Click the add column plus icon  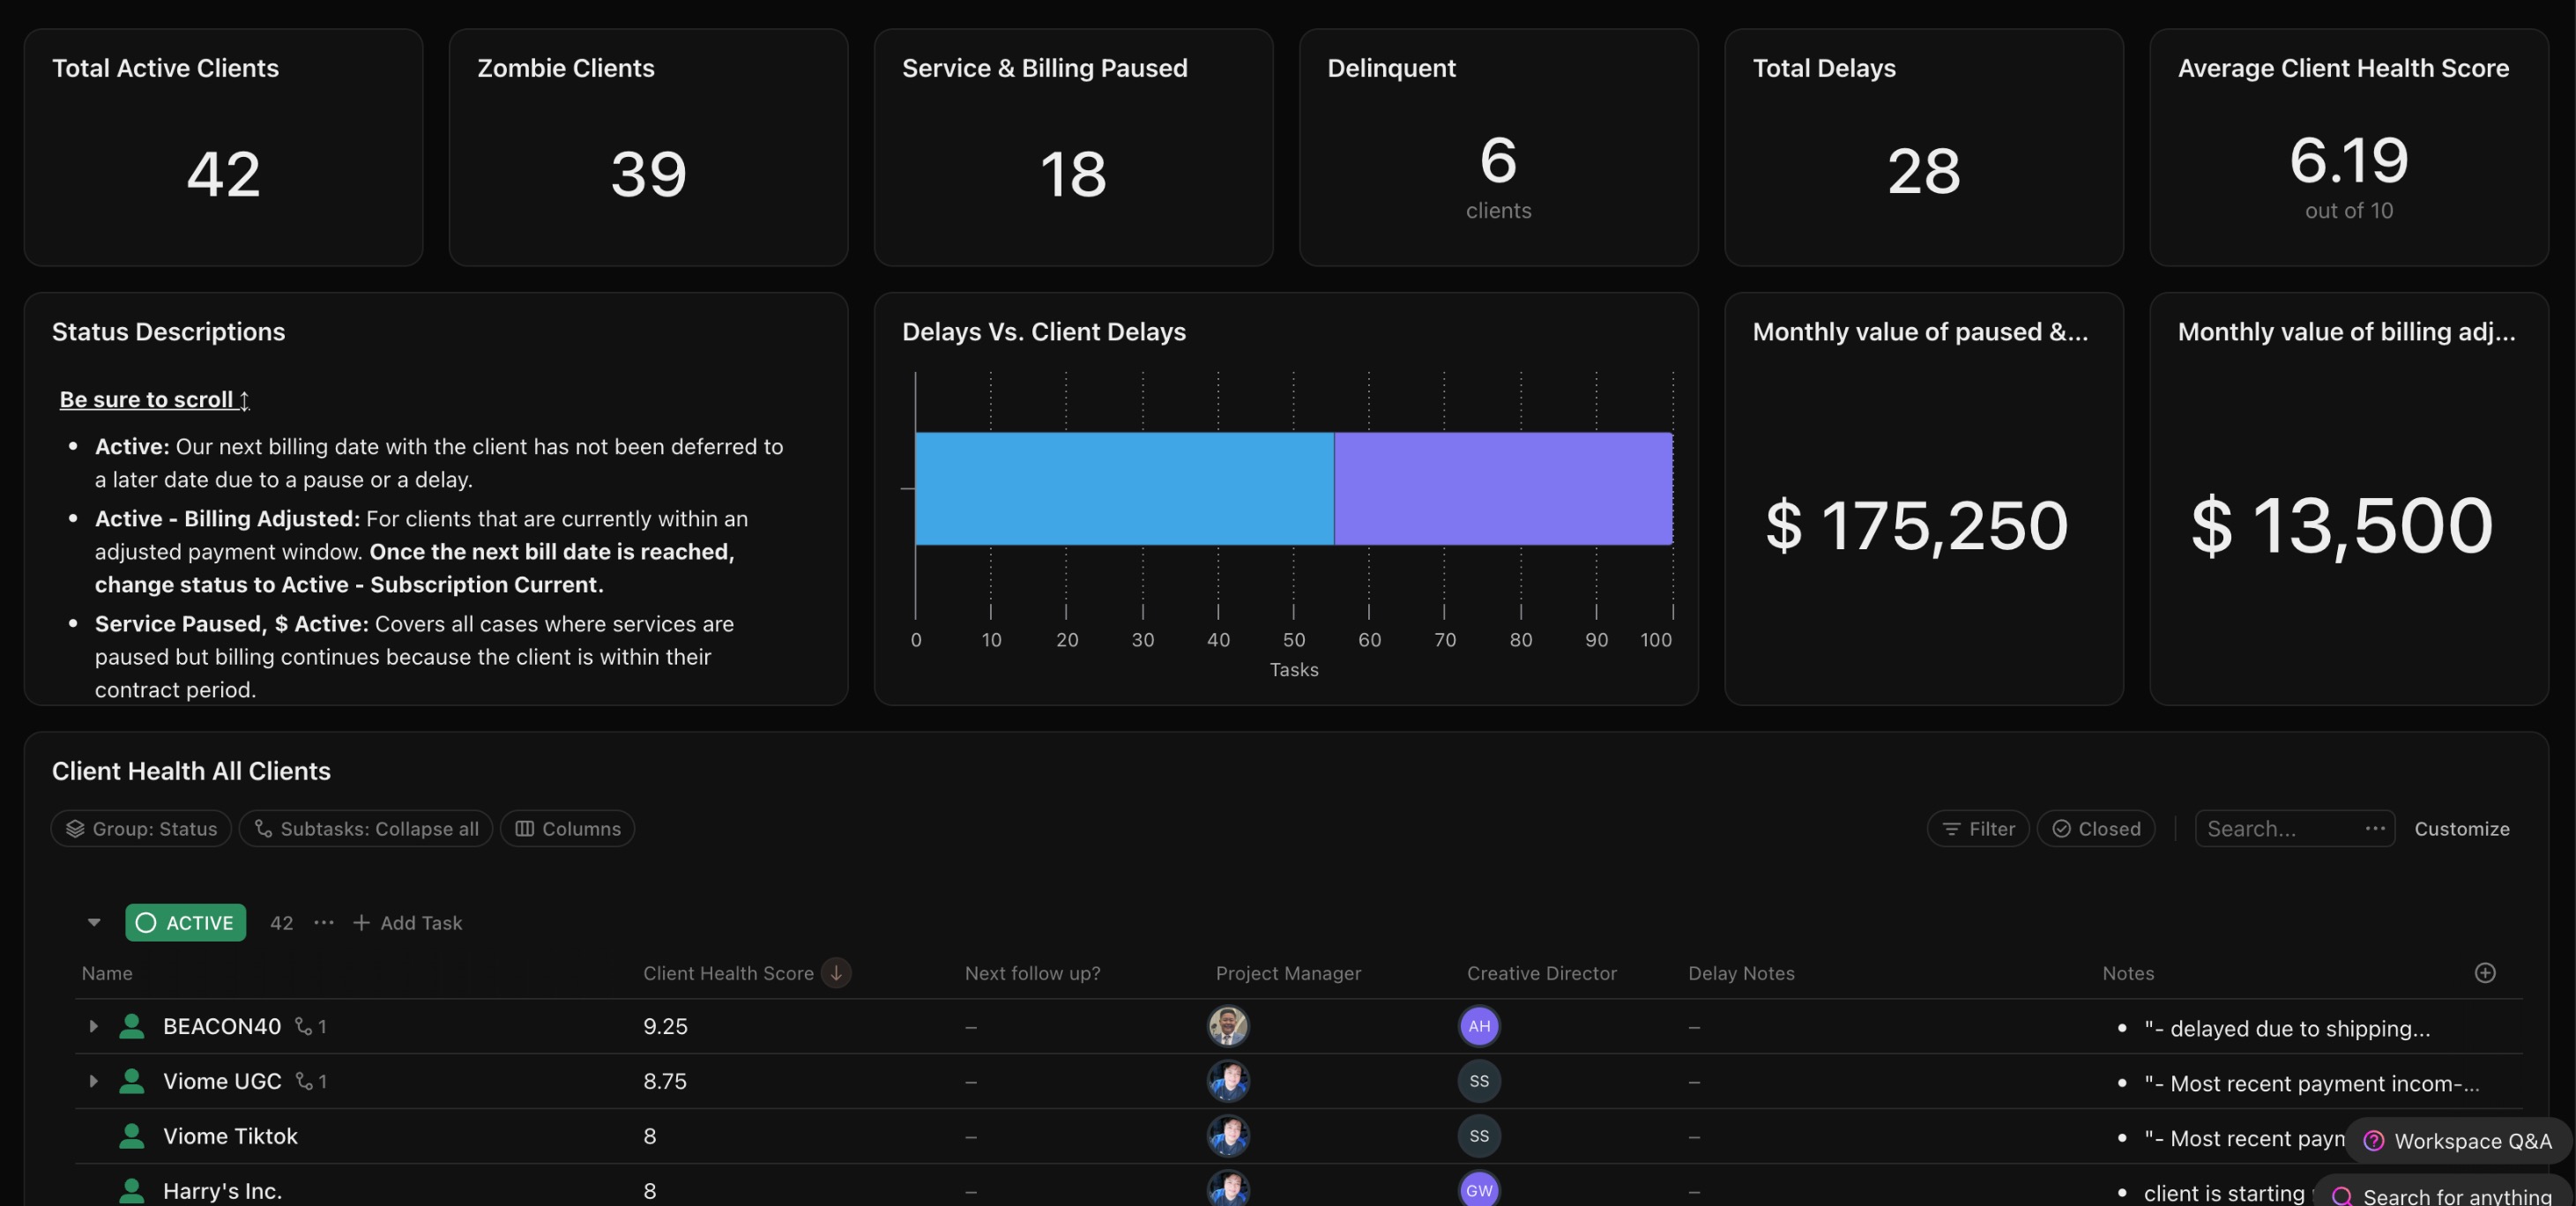point(2484,973)
